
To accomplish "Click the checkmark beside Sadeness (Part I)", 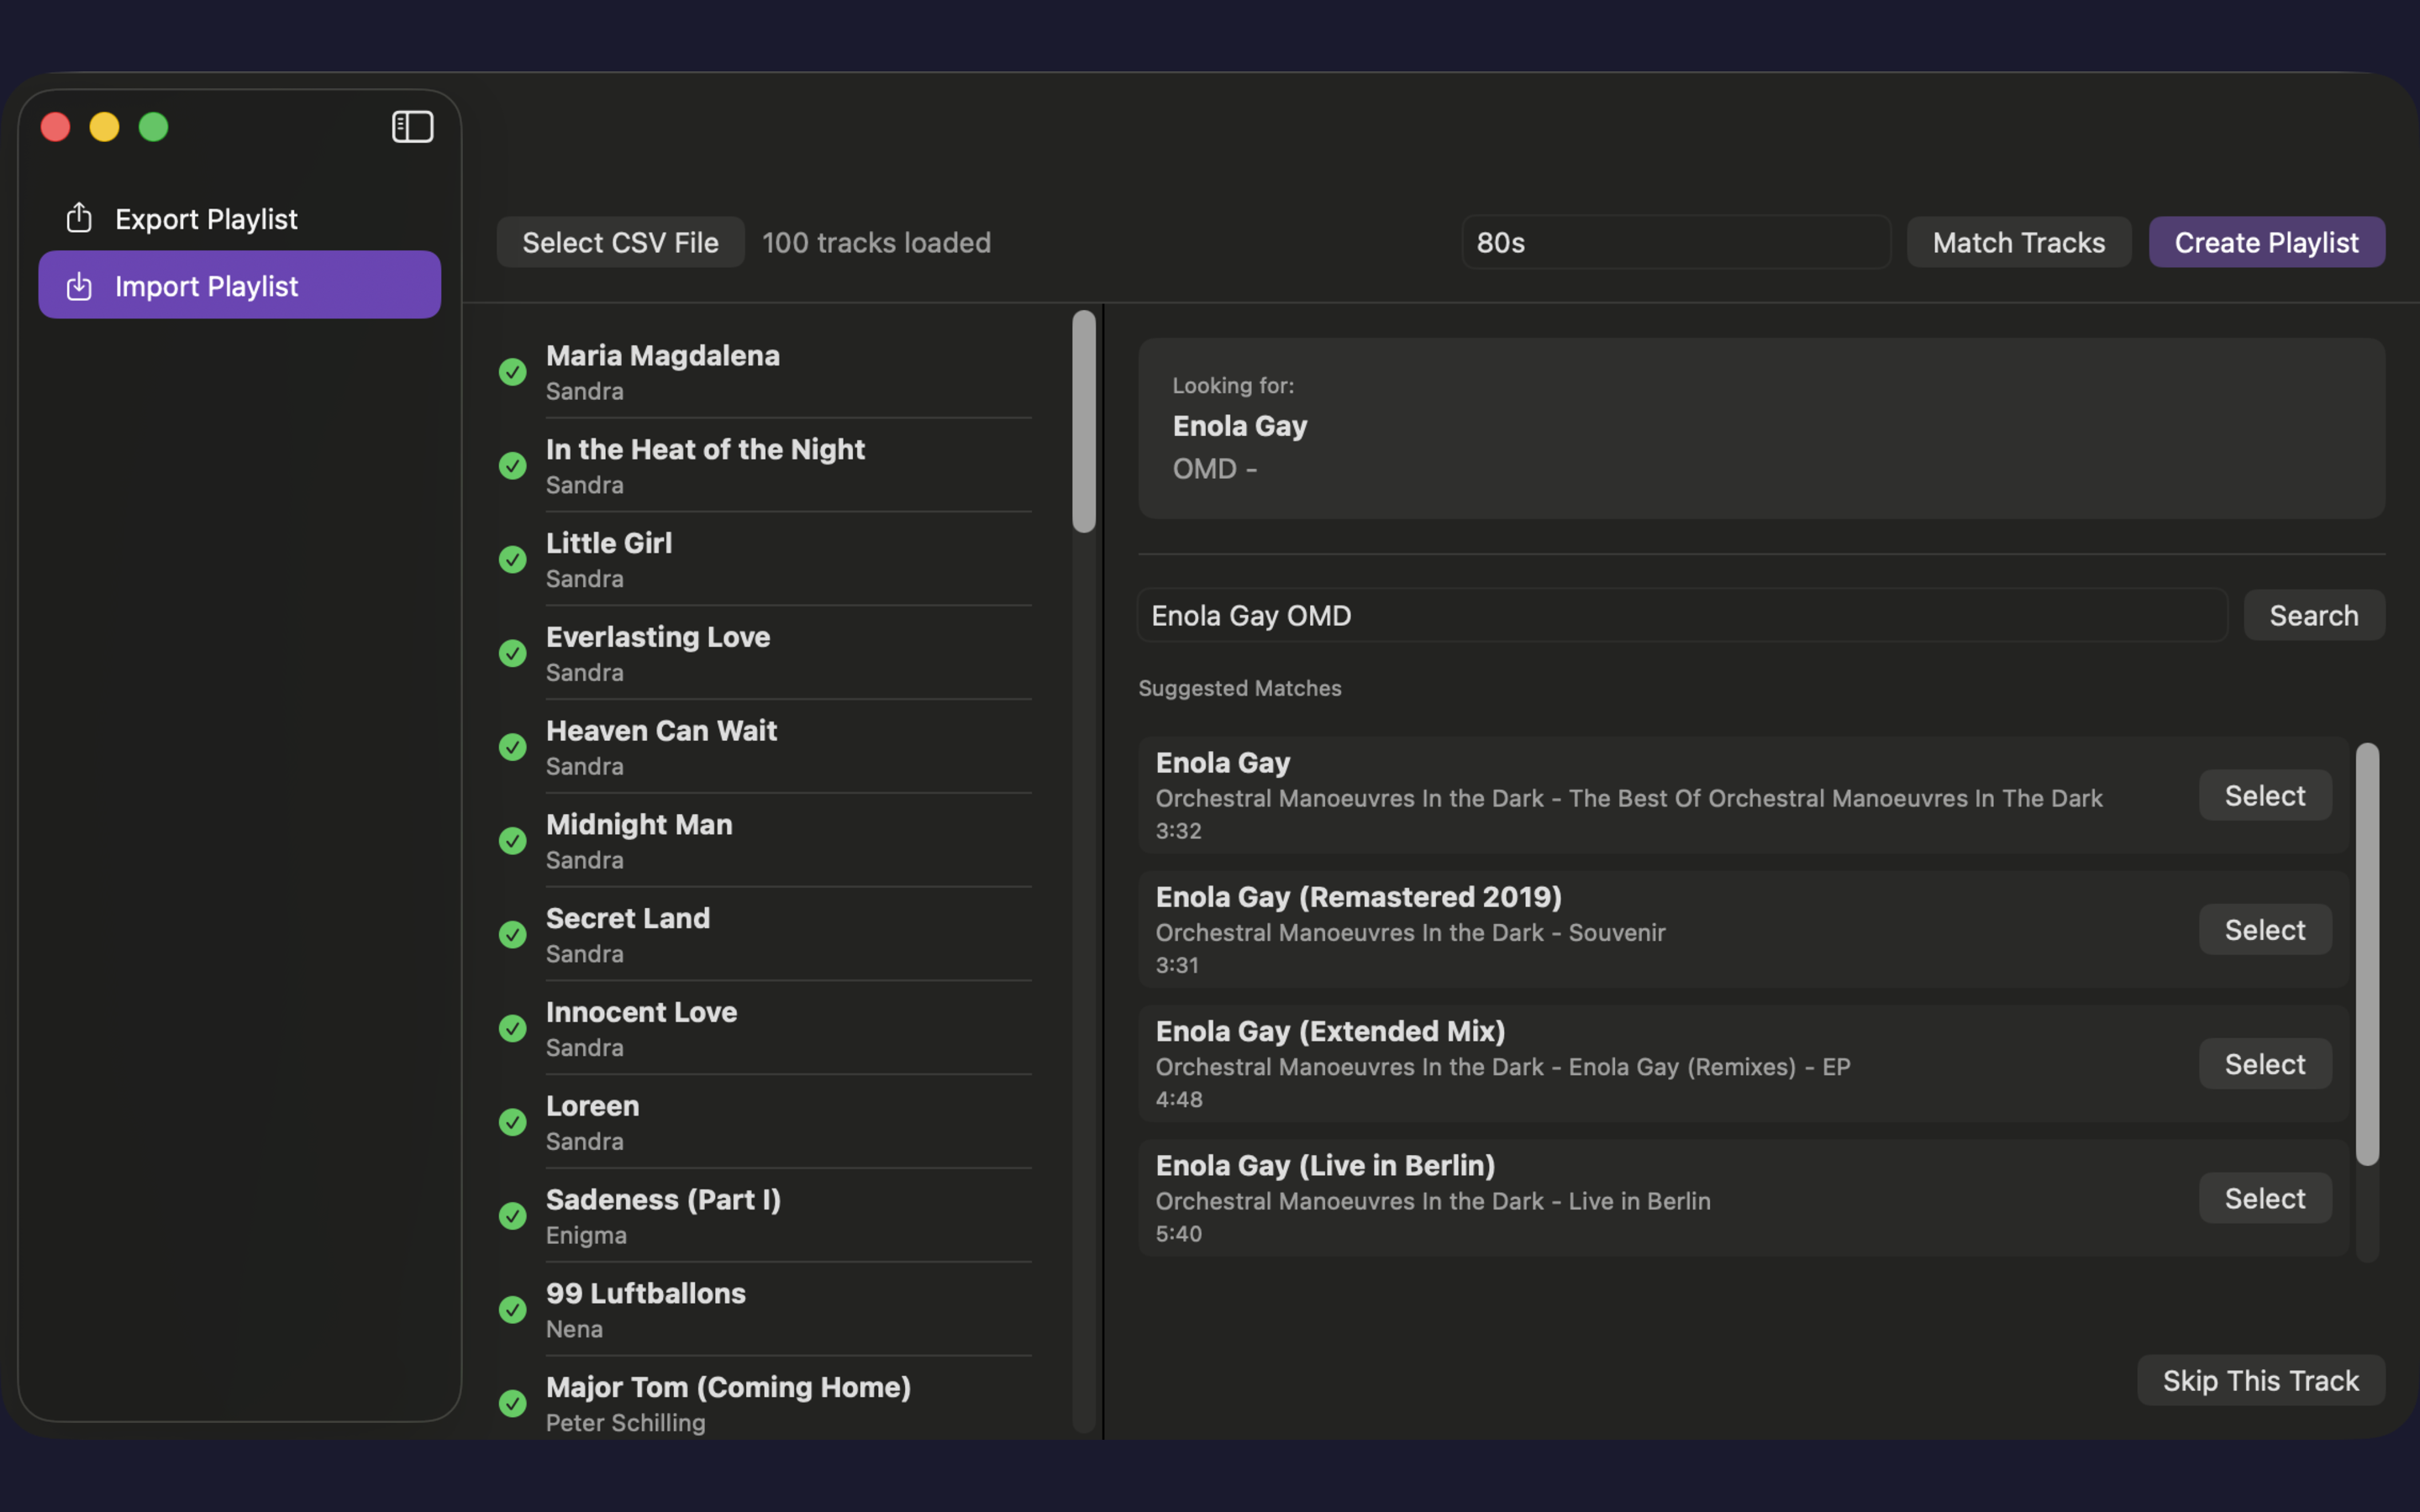I will tap(513, 1216).
